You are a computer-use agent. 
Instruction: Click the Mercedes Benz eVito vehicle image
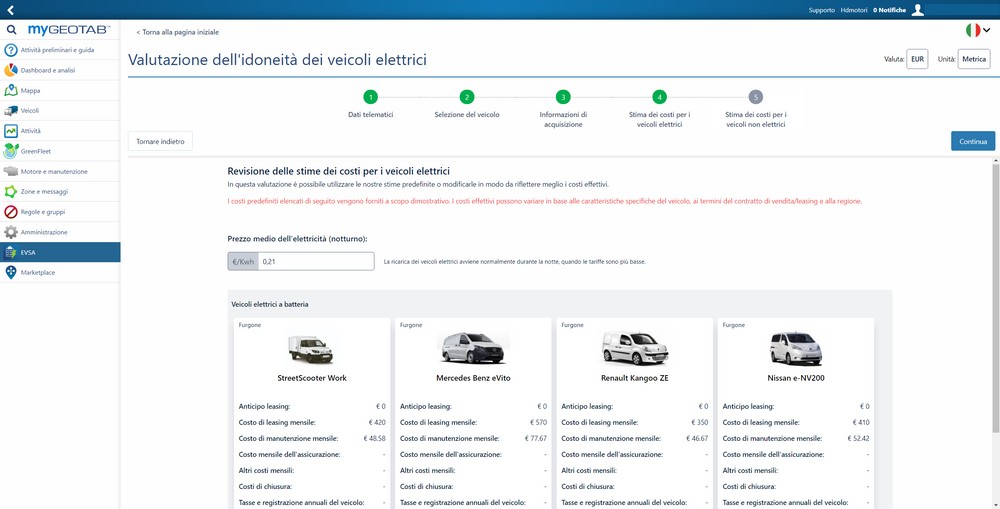pyautogui.click(x=473, y=348)
